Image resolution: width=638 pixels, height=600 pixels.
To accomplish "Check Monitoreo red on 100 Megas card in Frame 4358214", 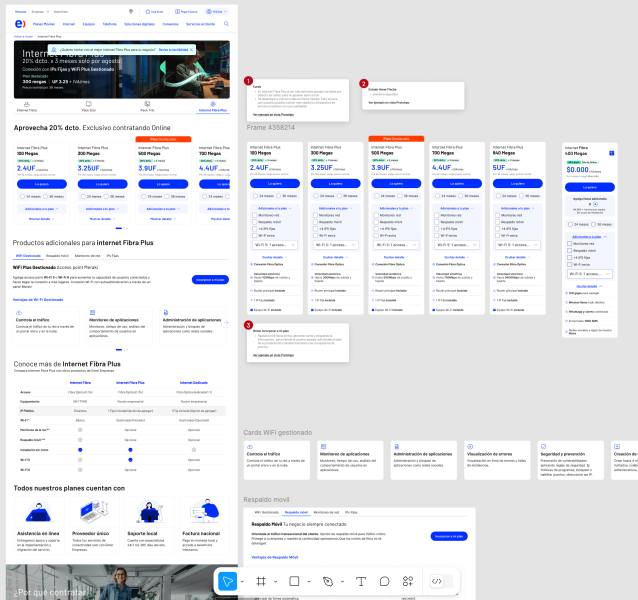I will click(255, 215).
